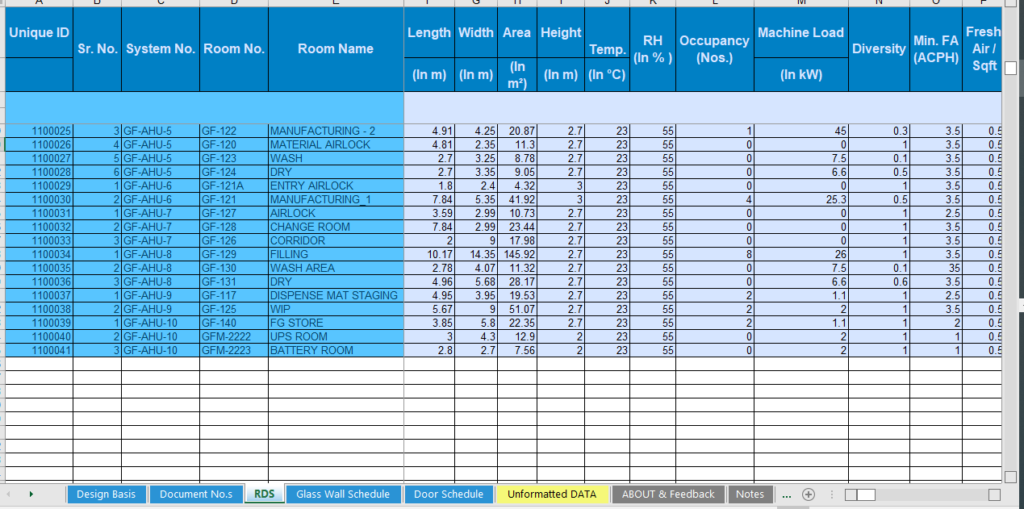
Task: Switch to Unformatted DATA yellow tab
Action: tap(552, 494)
